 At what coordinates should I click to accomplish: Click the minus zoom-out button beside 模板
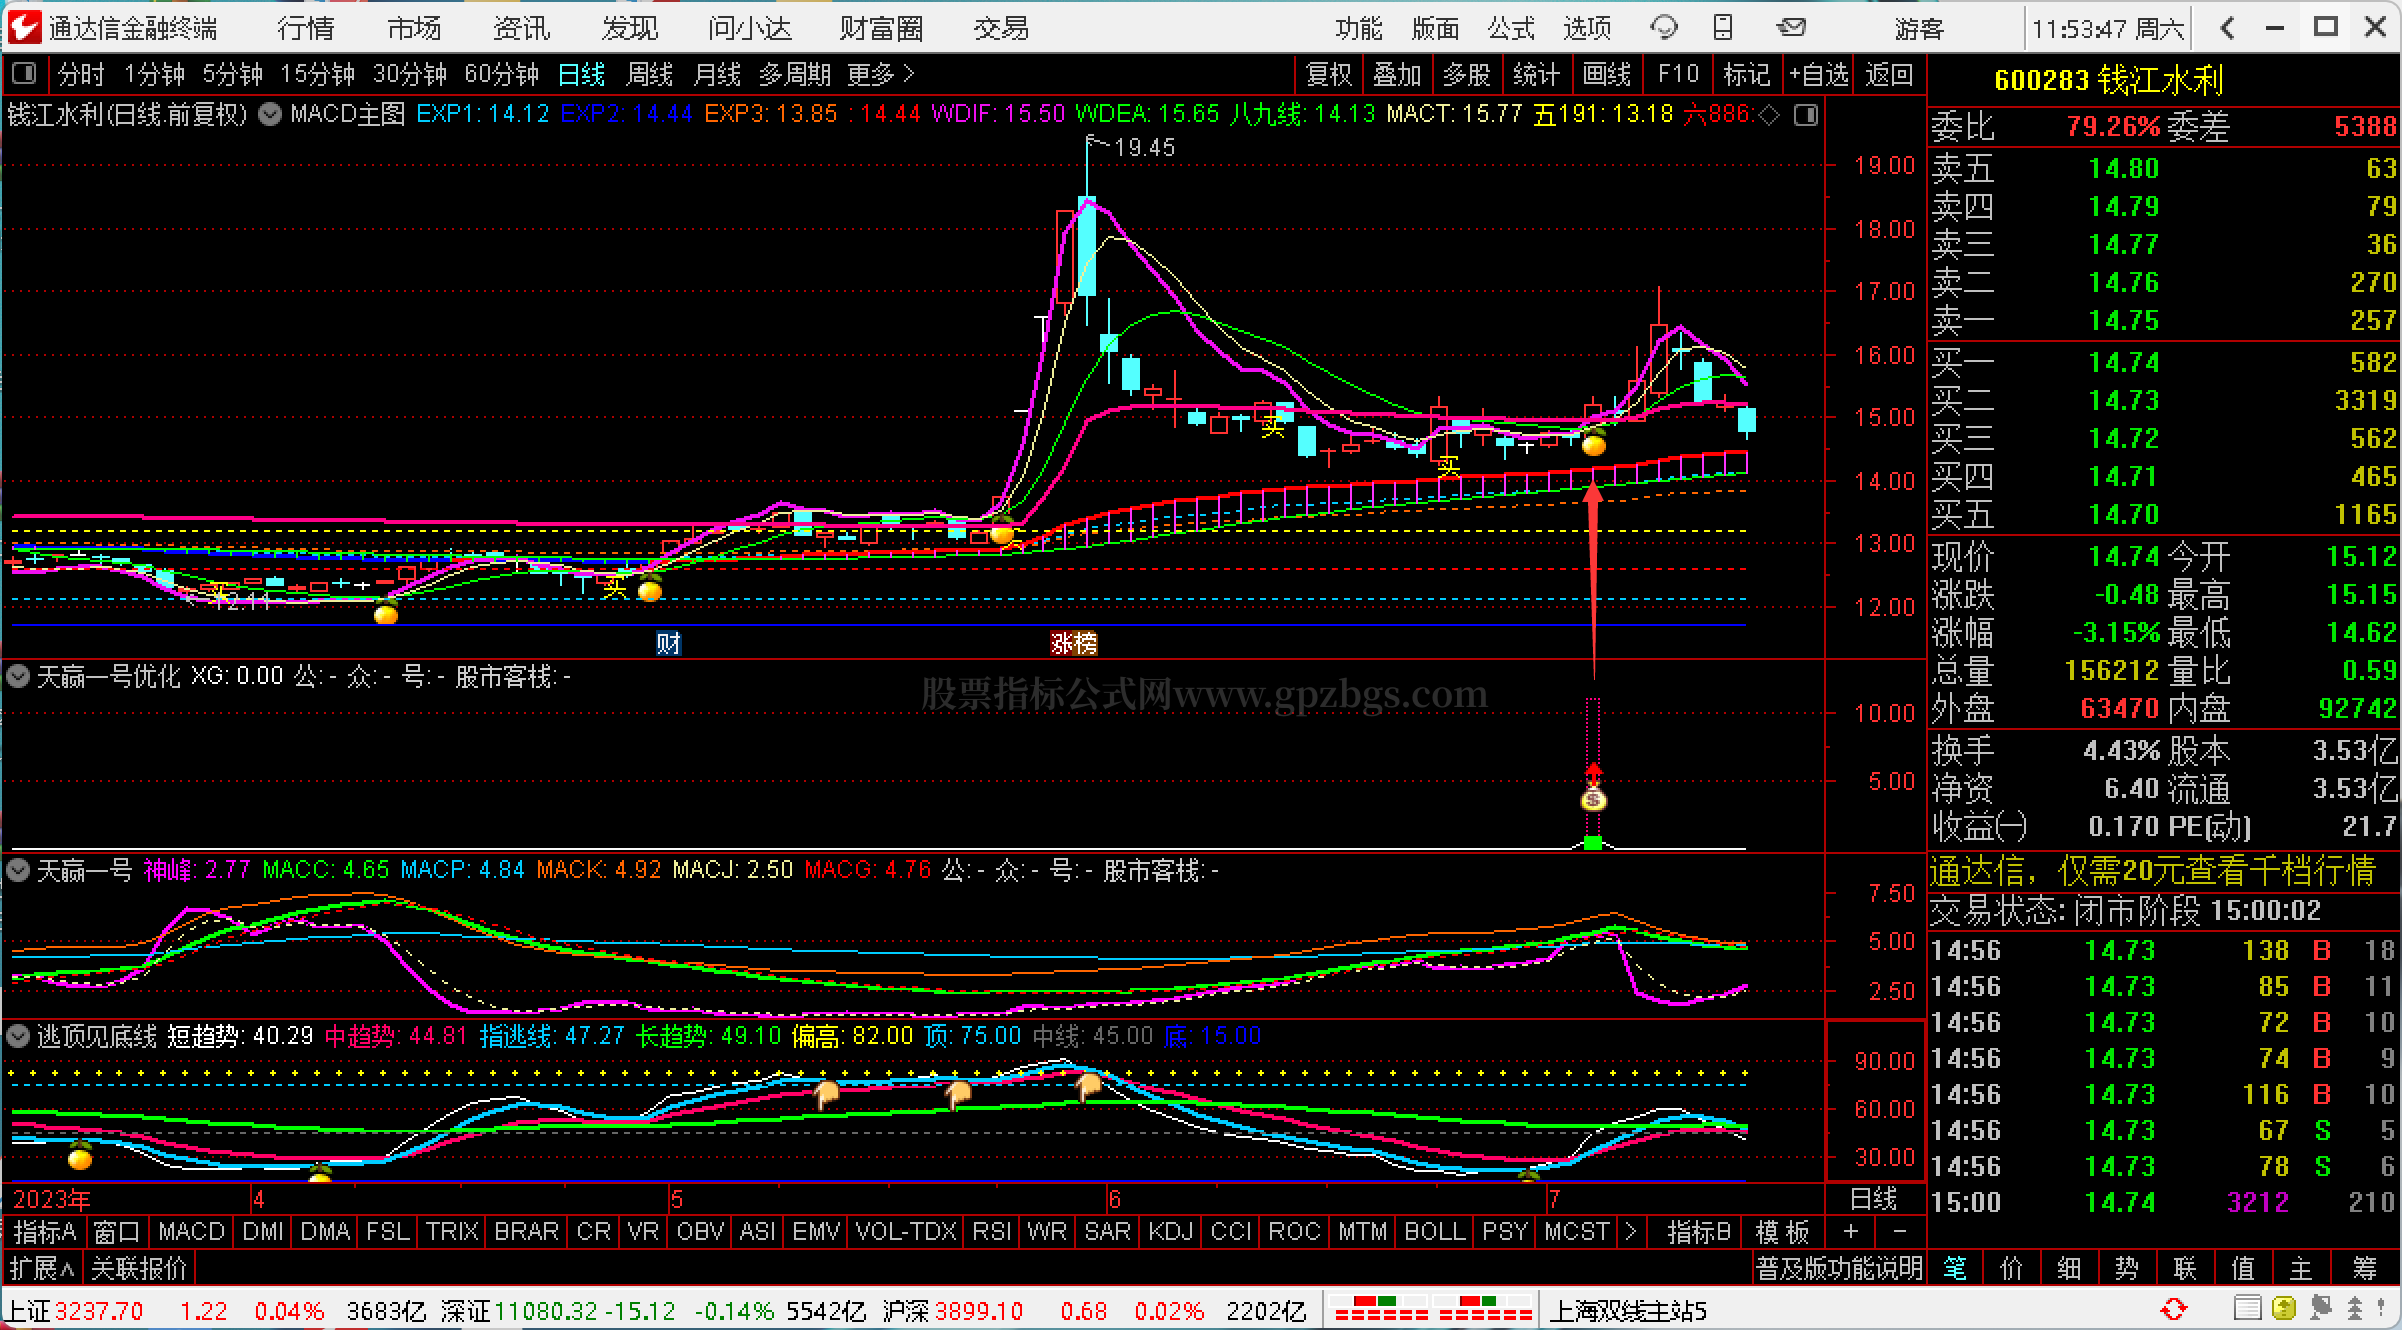tap(1899, 1232)
